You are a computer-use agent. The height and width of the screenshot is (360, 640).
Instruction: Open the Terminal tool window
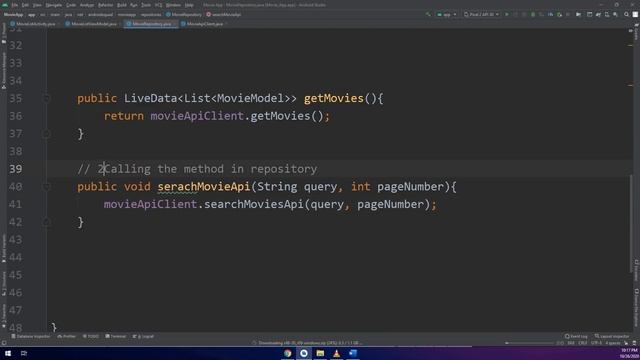click(116, 336)
